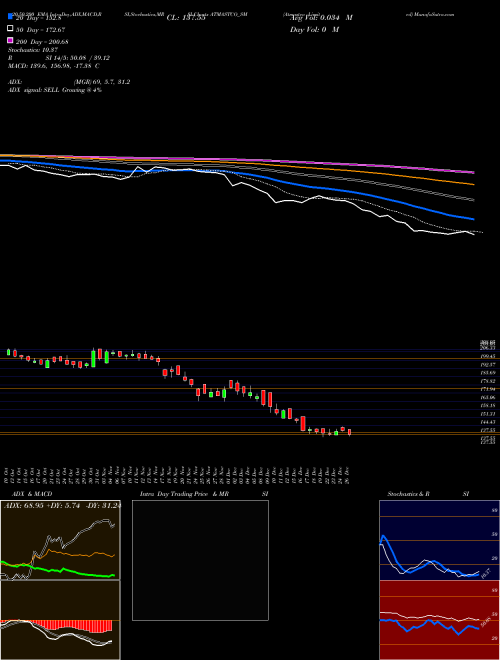The image size is (500, 660).
Task: Select the '200 Day = 209.68' legend text
Action: 42,42
